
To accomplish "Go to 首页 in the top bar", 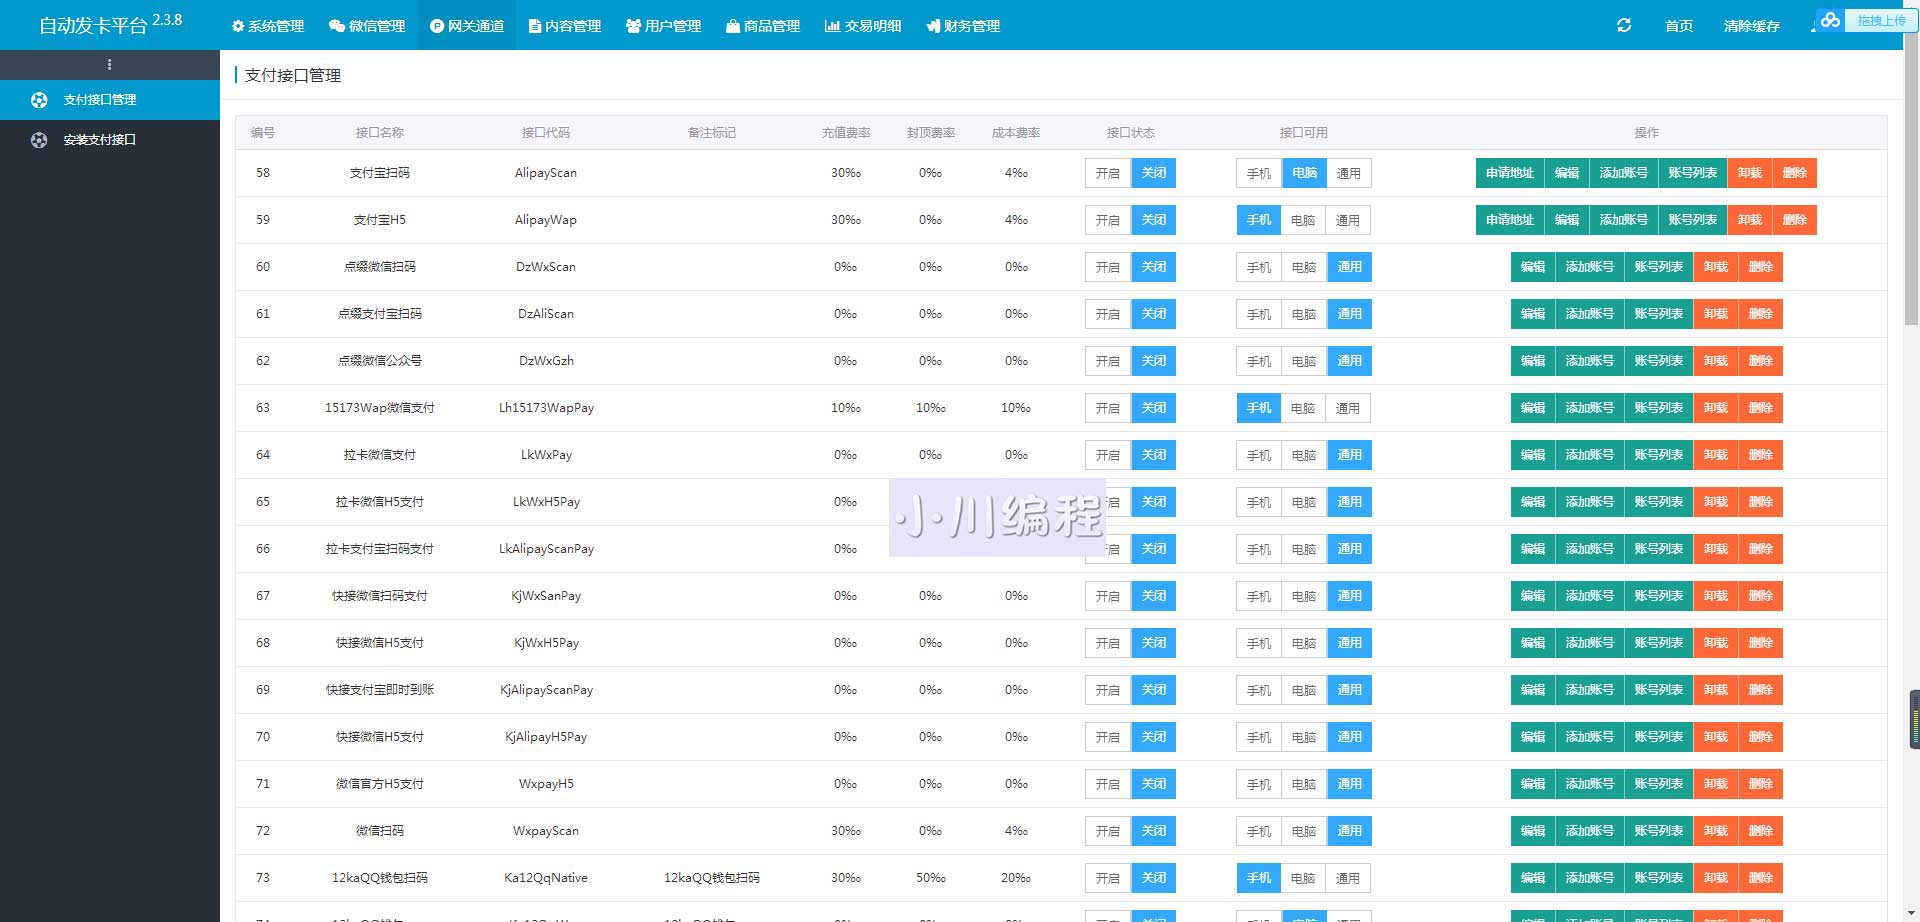I will [x=1679, y=26].
